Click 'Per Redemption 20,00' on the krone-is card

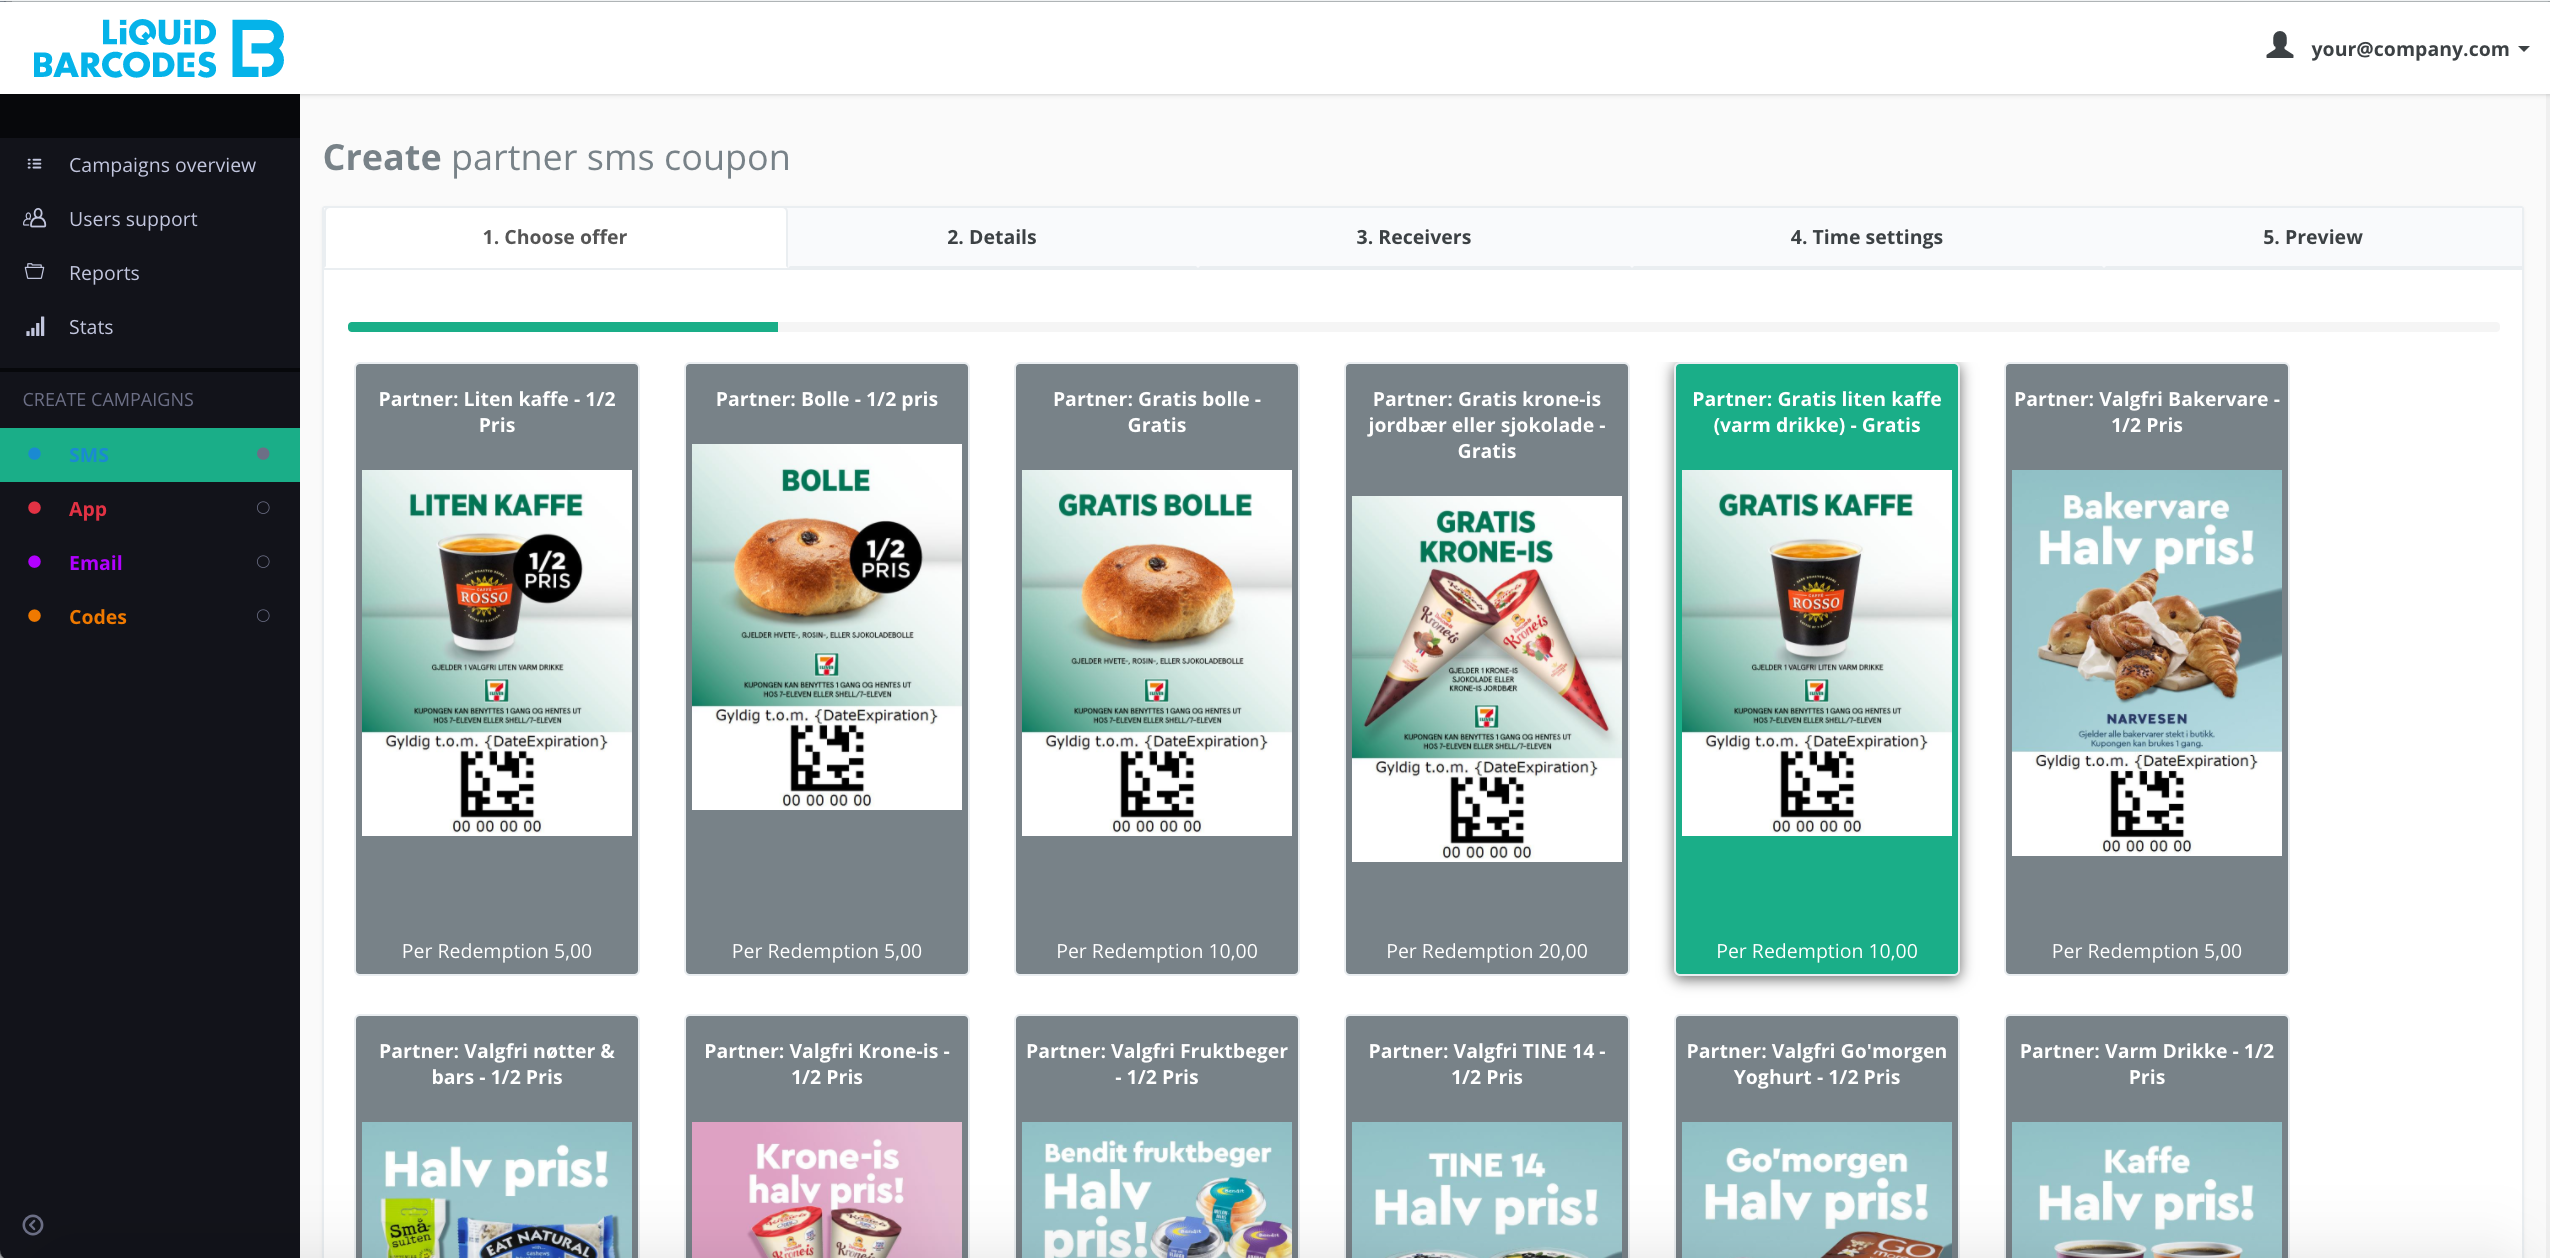click(x=1487, y=951)
